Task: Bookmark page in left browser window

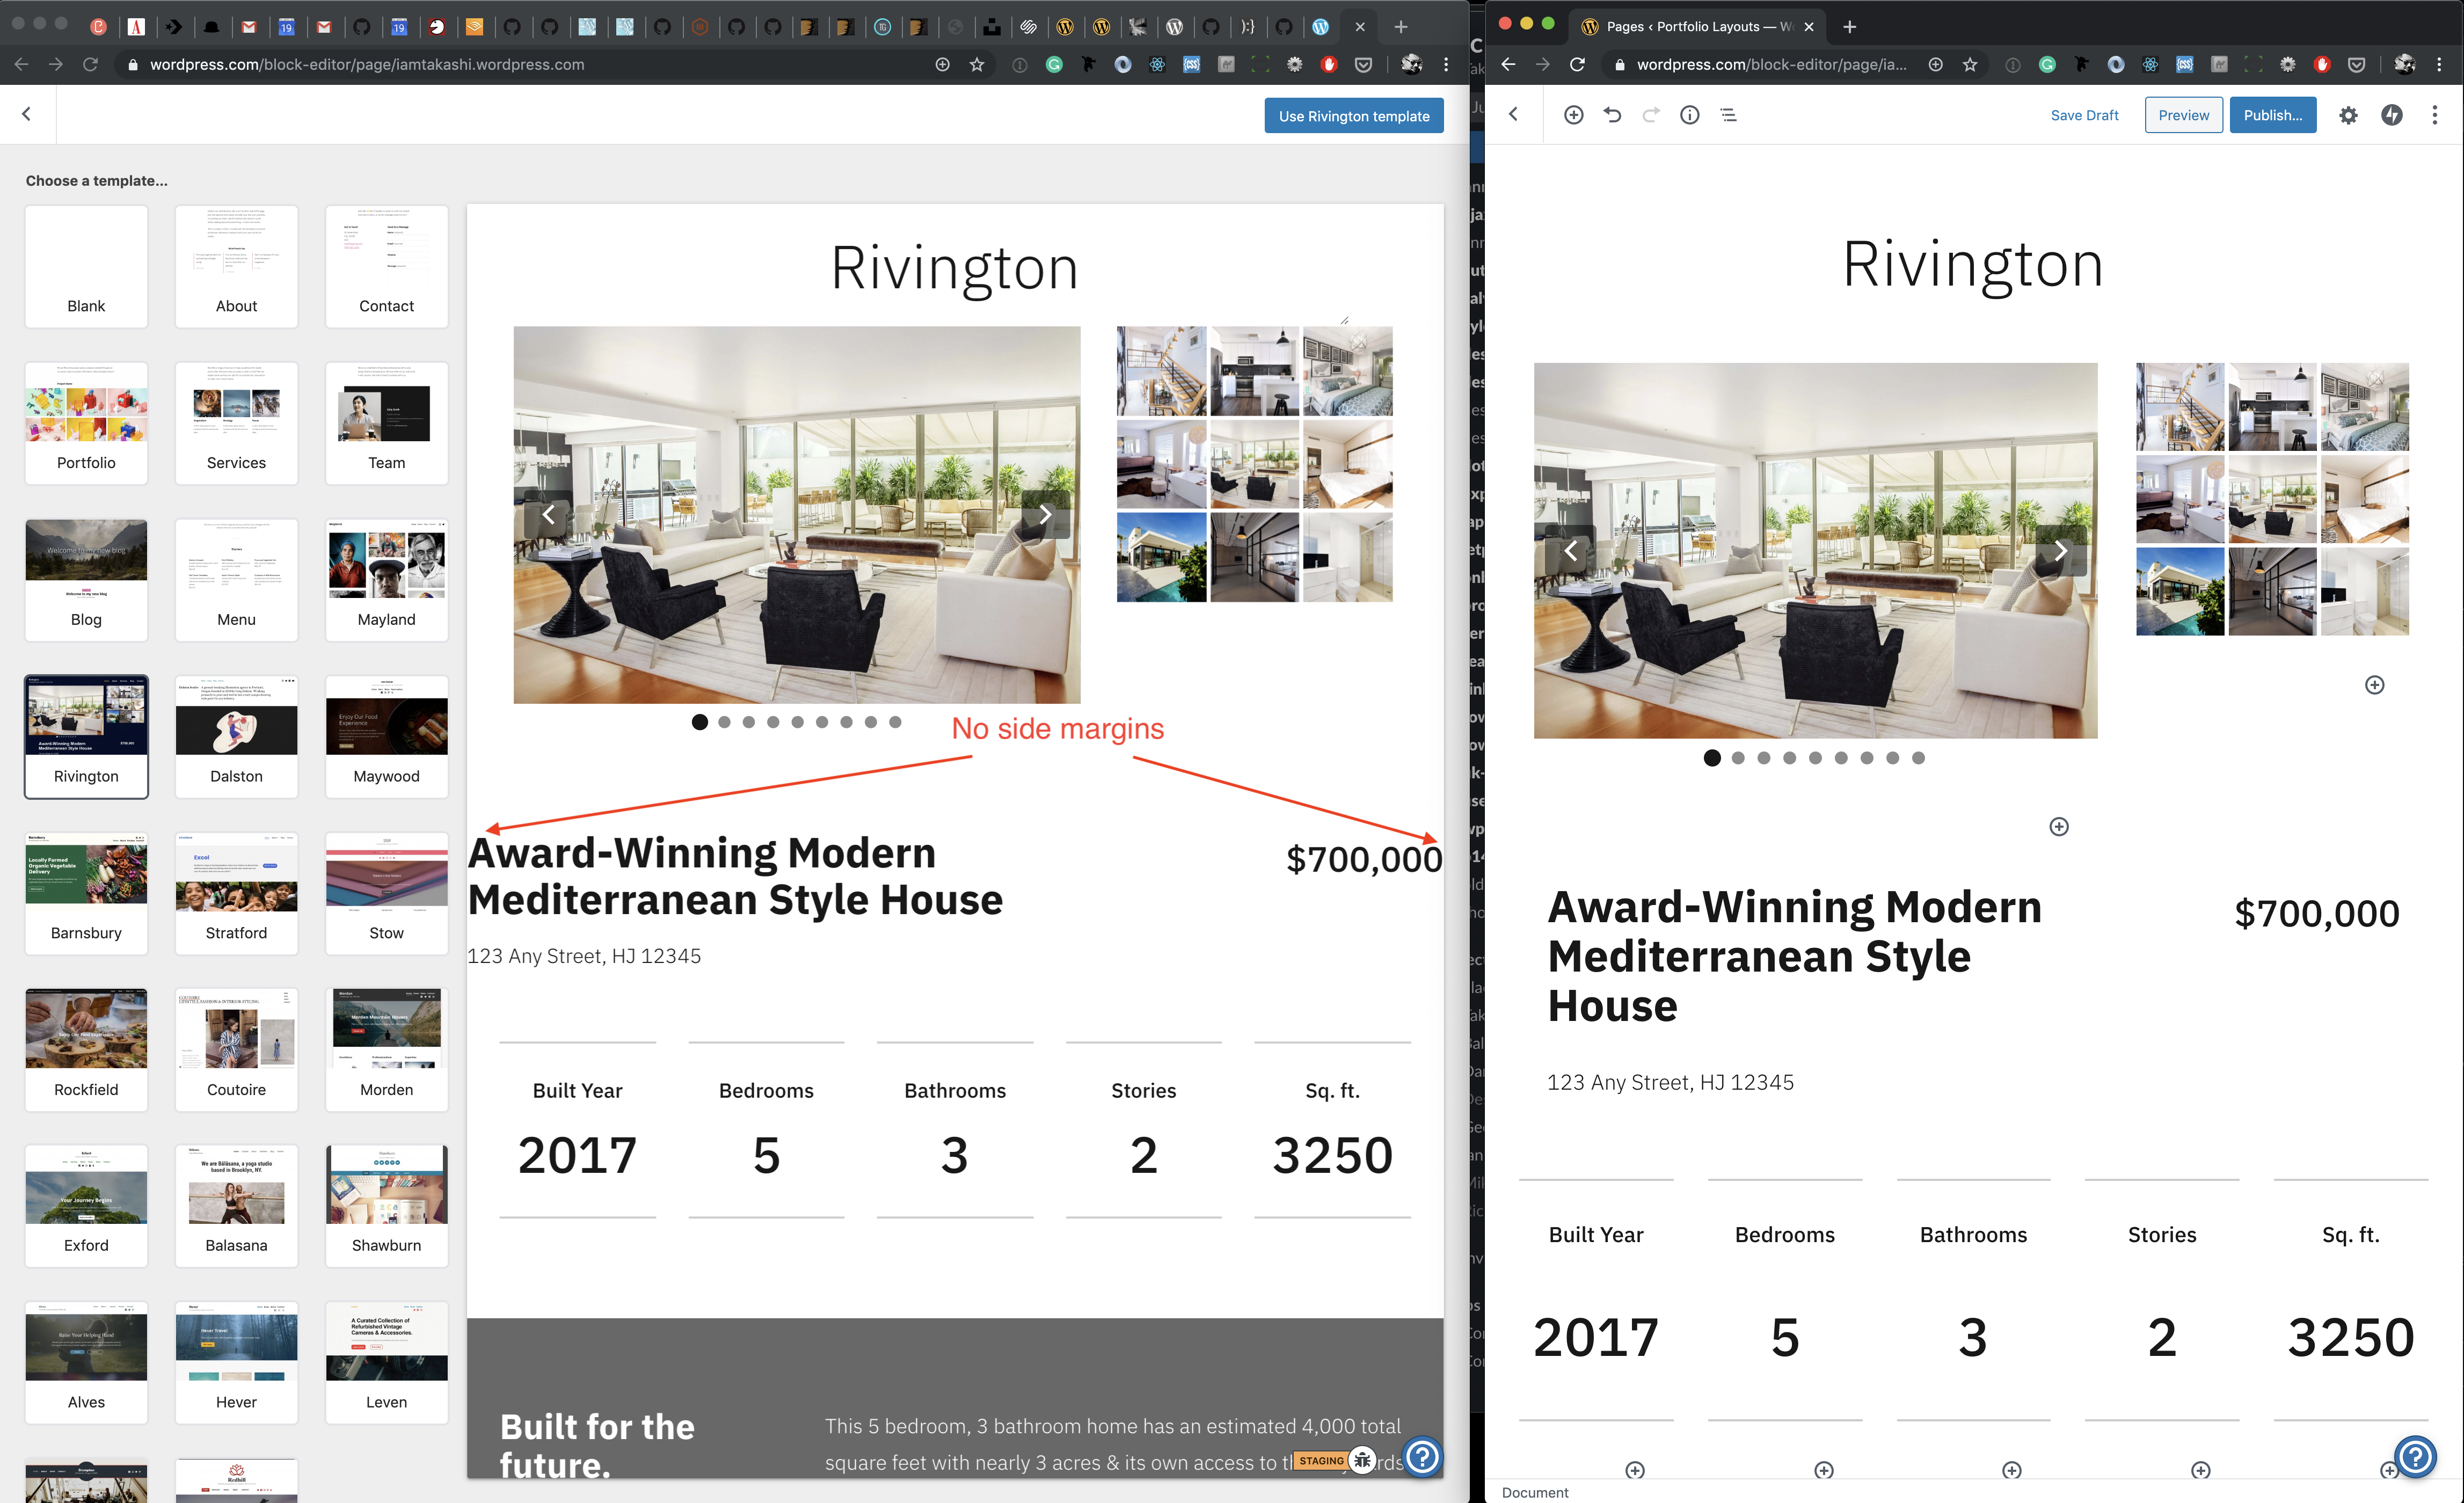Action: [976, 64]
